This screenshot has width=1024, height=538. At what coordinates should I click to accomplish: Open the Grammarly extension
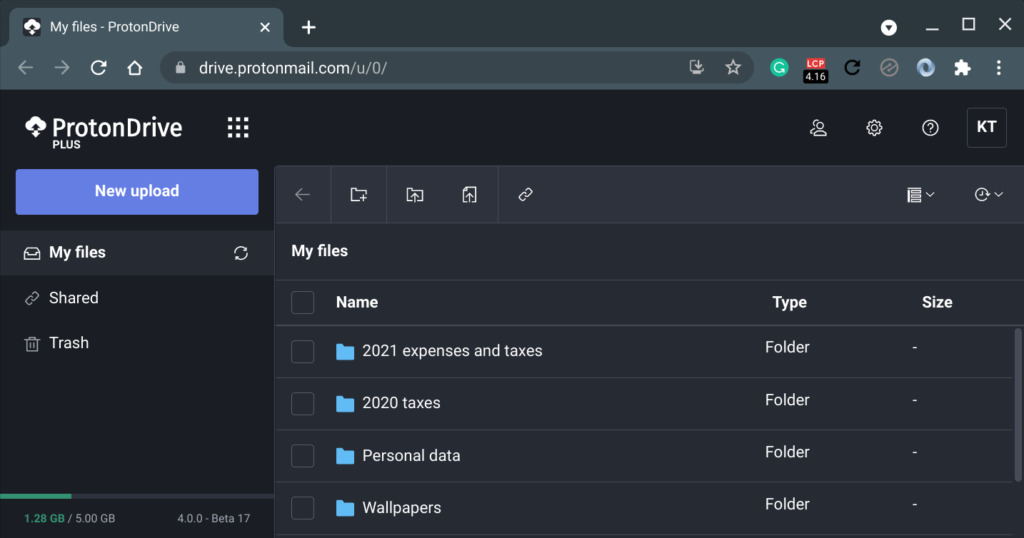(779, 68)
